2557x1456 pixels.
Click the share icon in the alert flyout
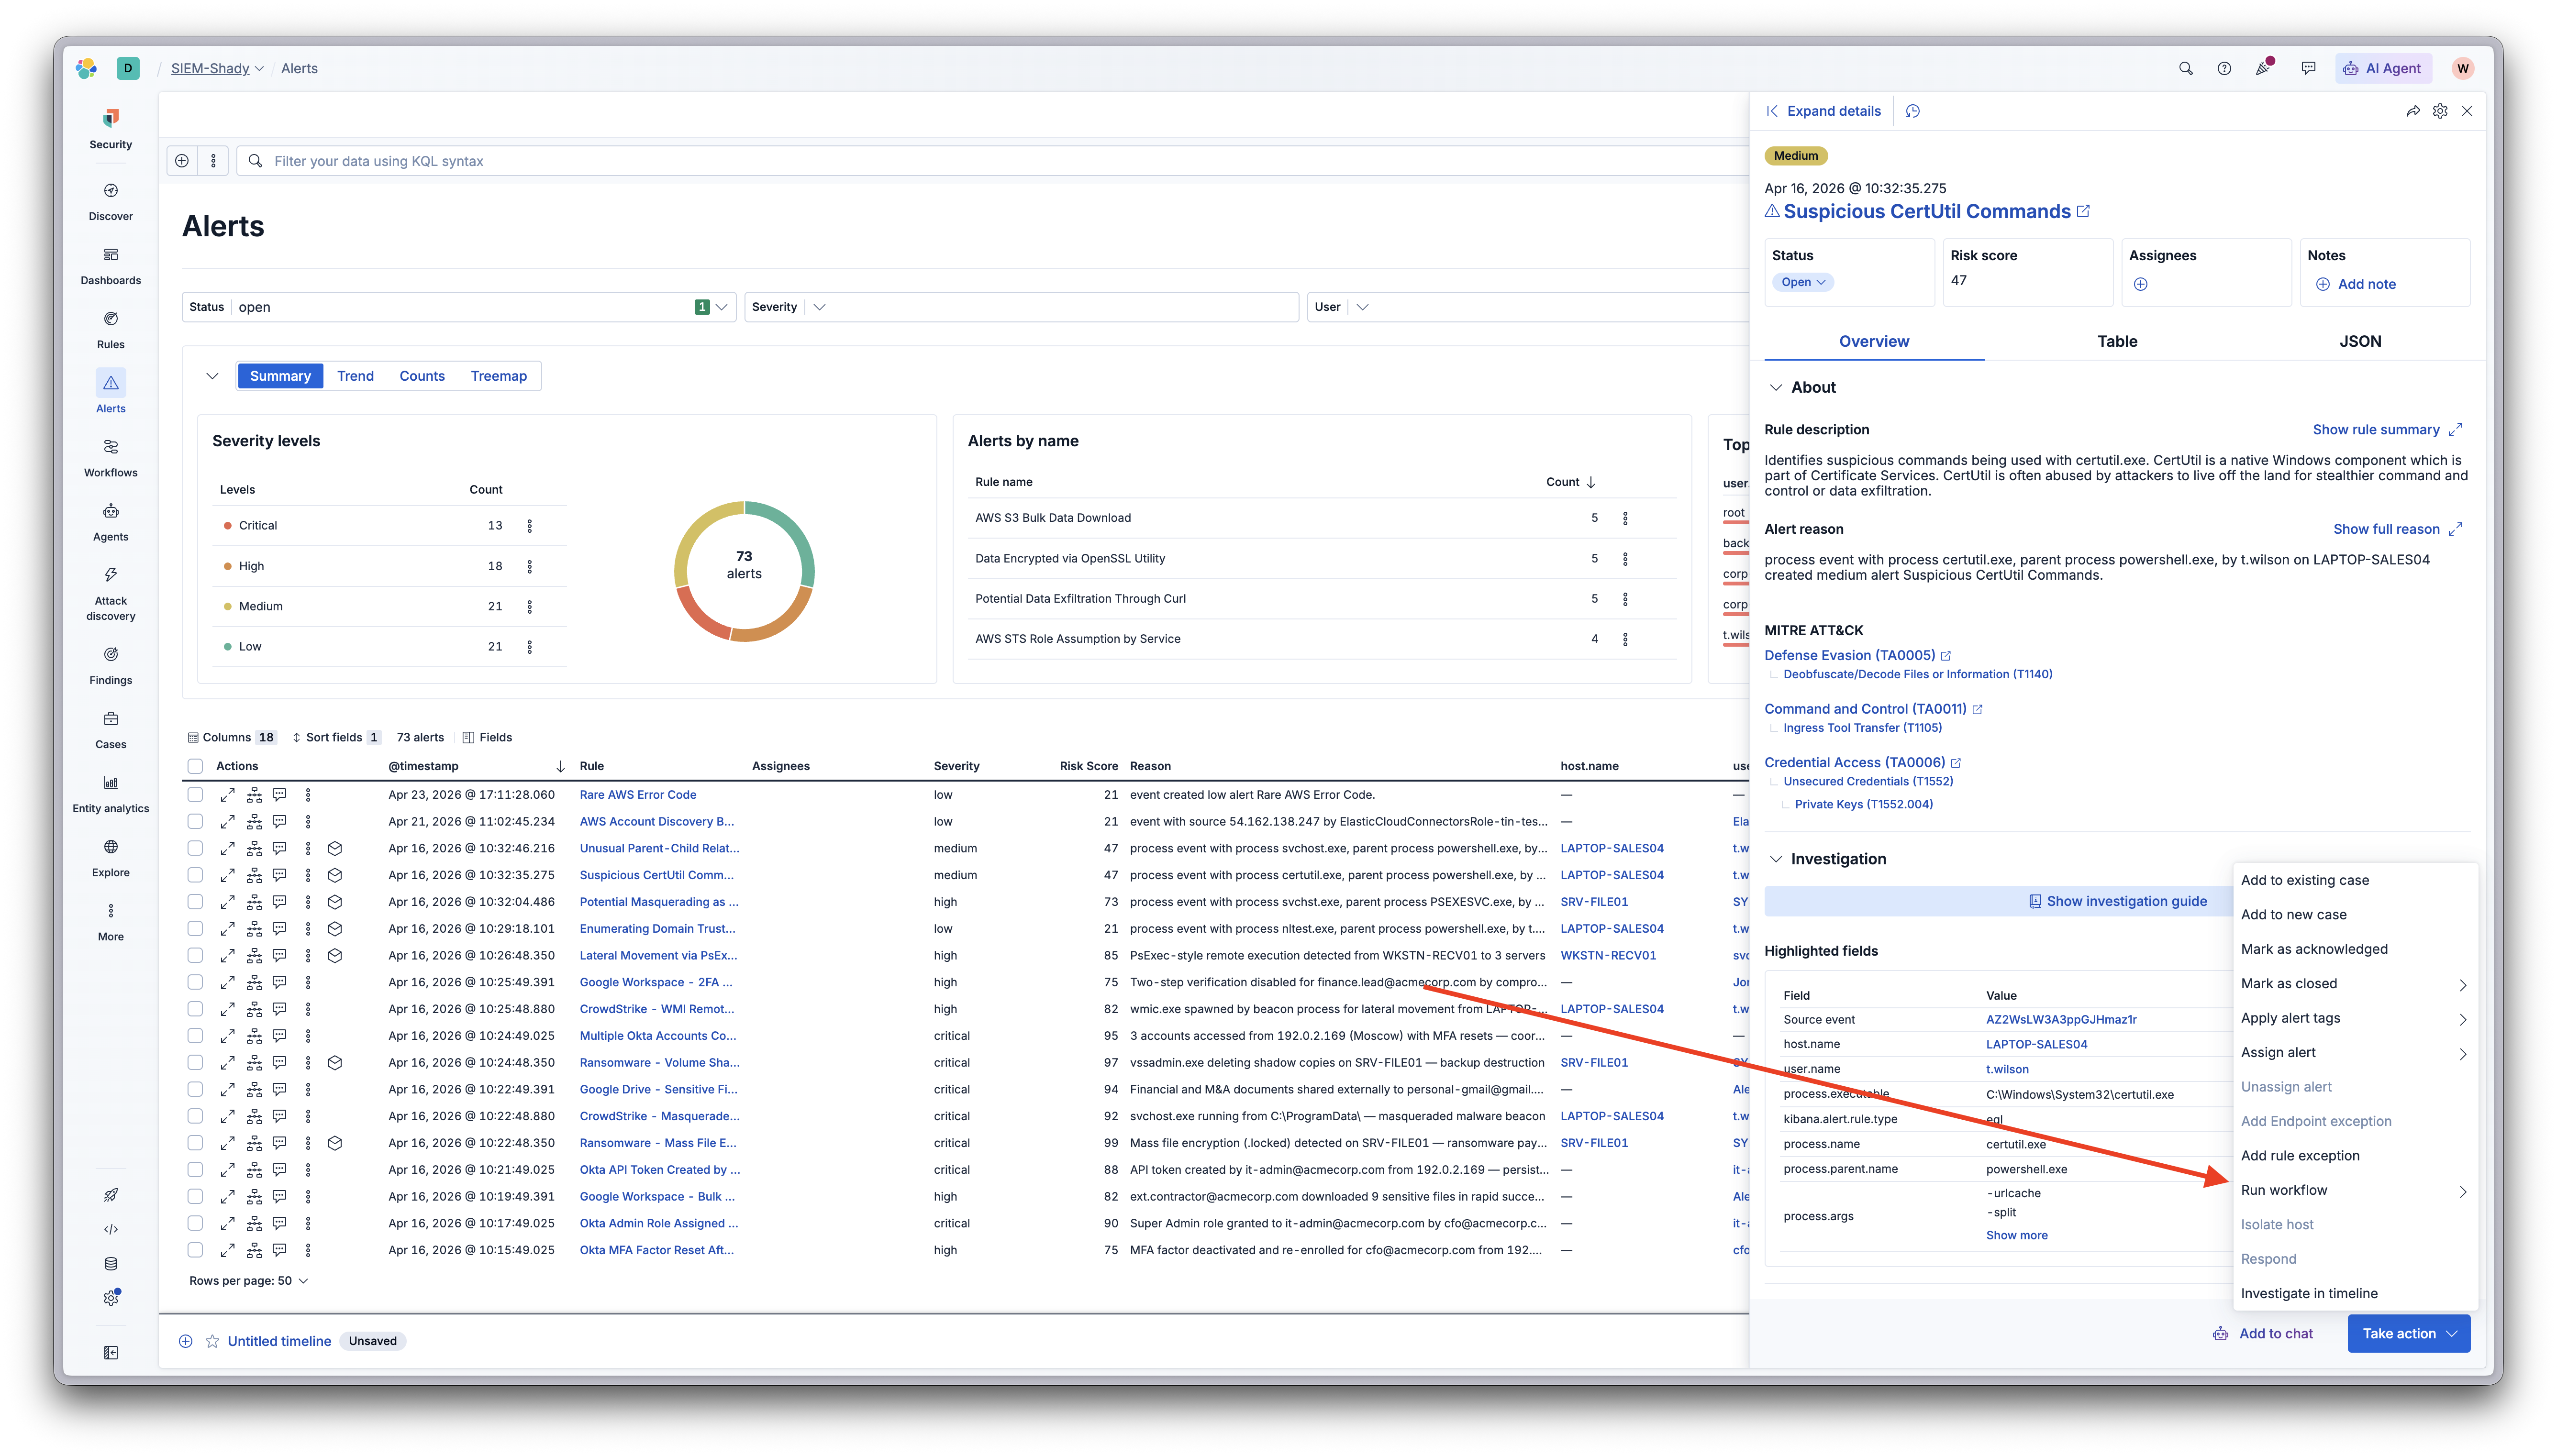pyautogui.click(x=2412, y=111)
